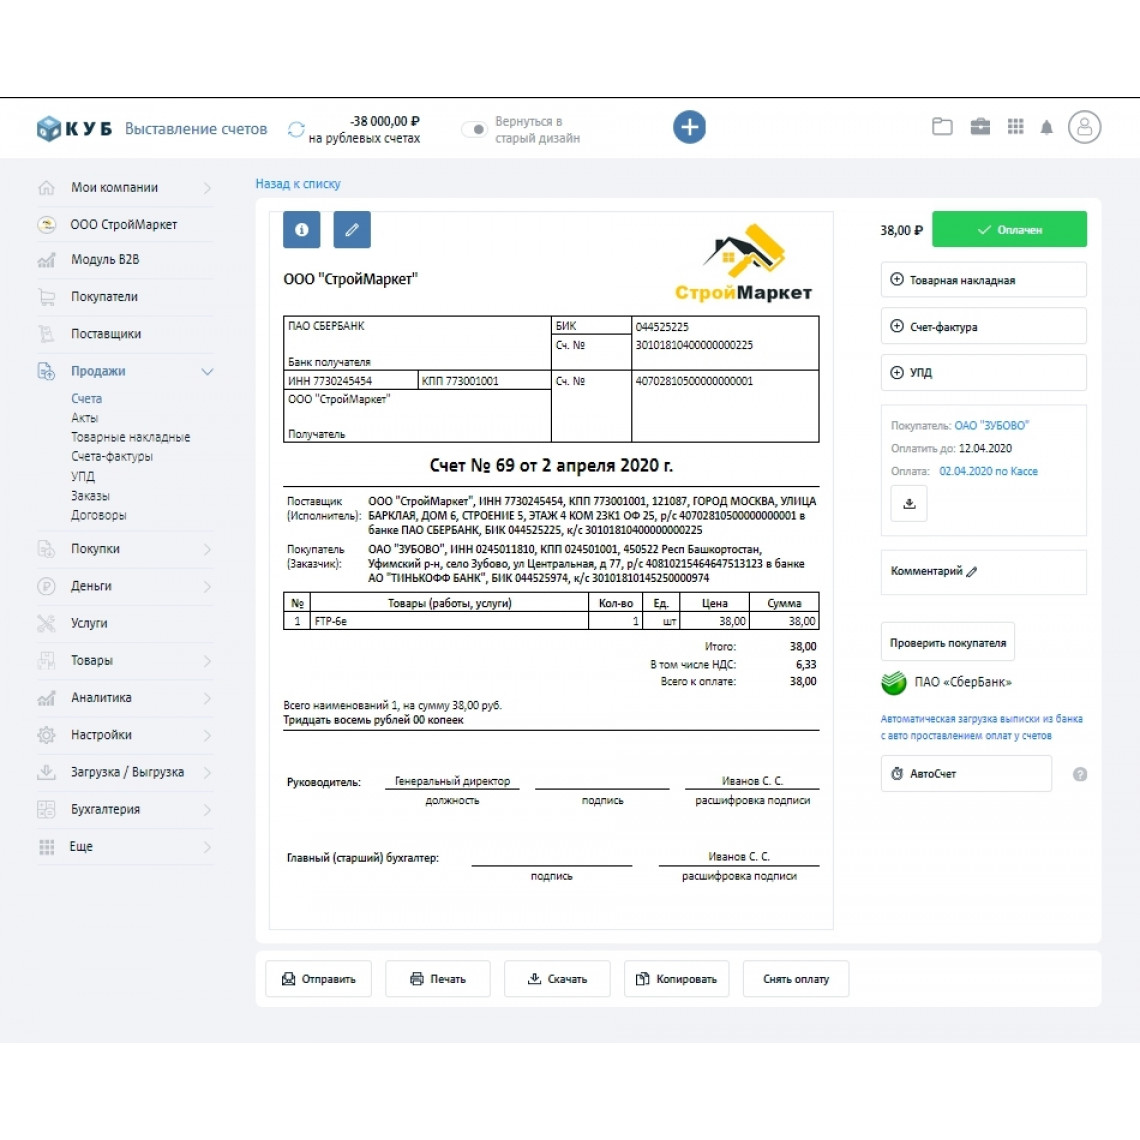Open Мои компании in the sidebar
The width and height of the screenshot is (1140, 1140).
[114, 188]
